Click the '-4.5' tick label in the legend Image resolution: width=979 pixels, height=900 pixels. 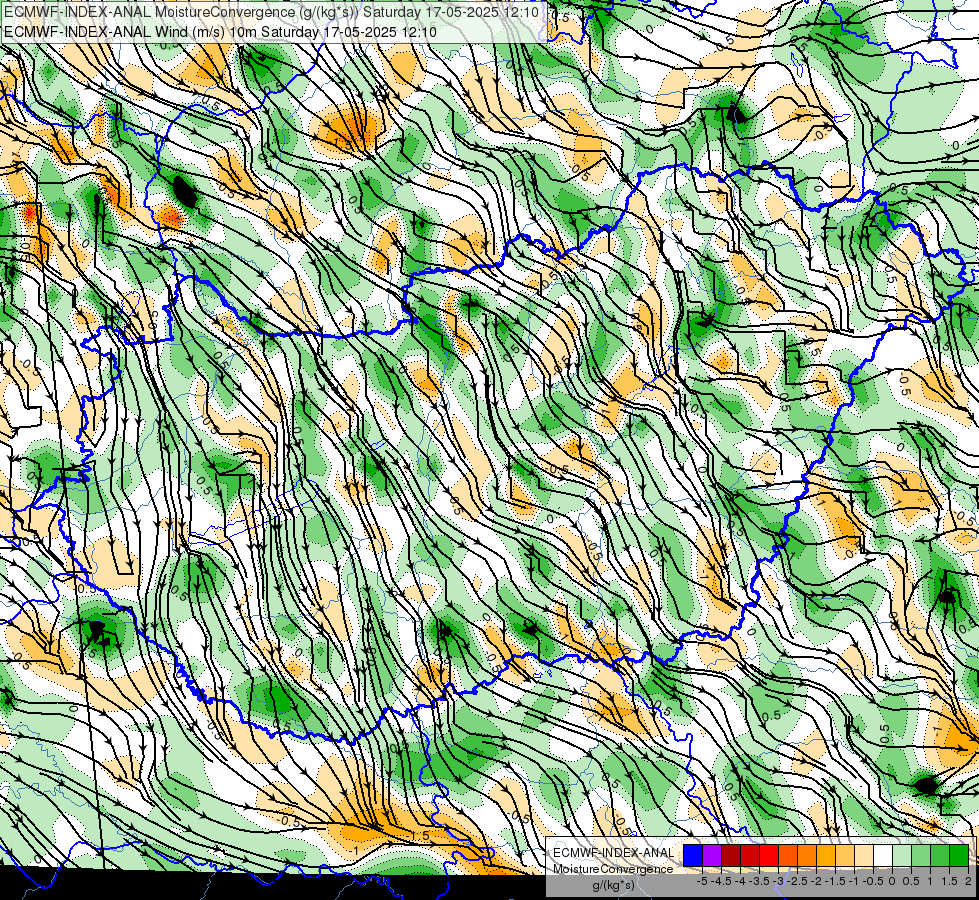click(721, 881)
